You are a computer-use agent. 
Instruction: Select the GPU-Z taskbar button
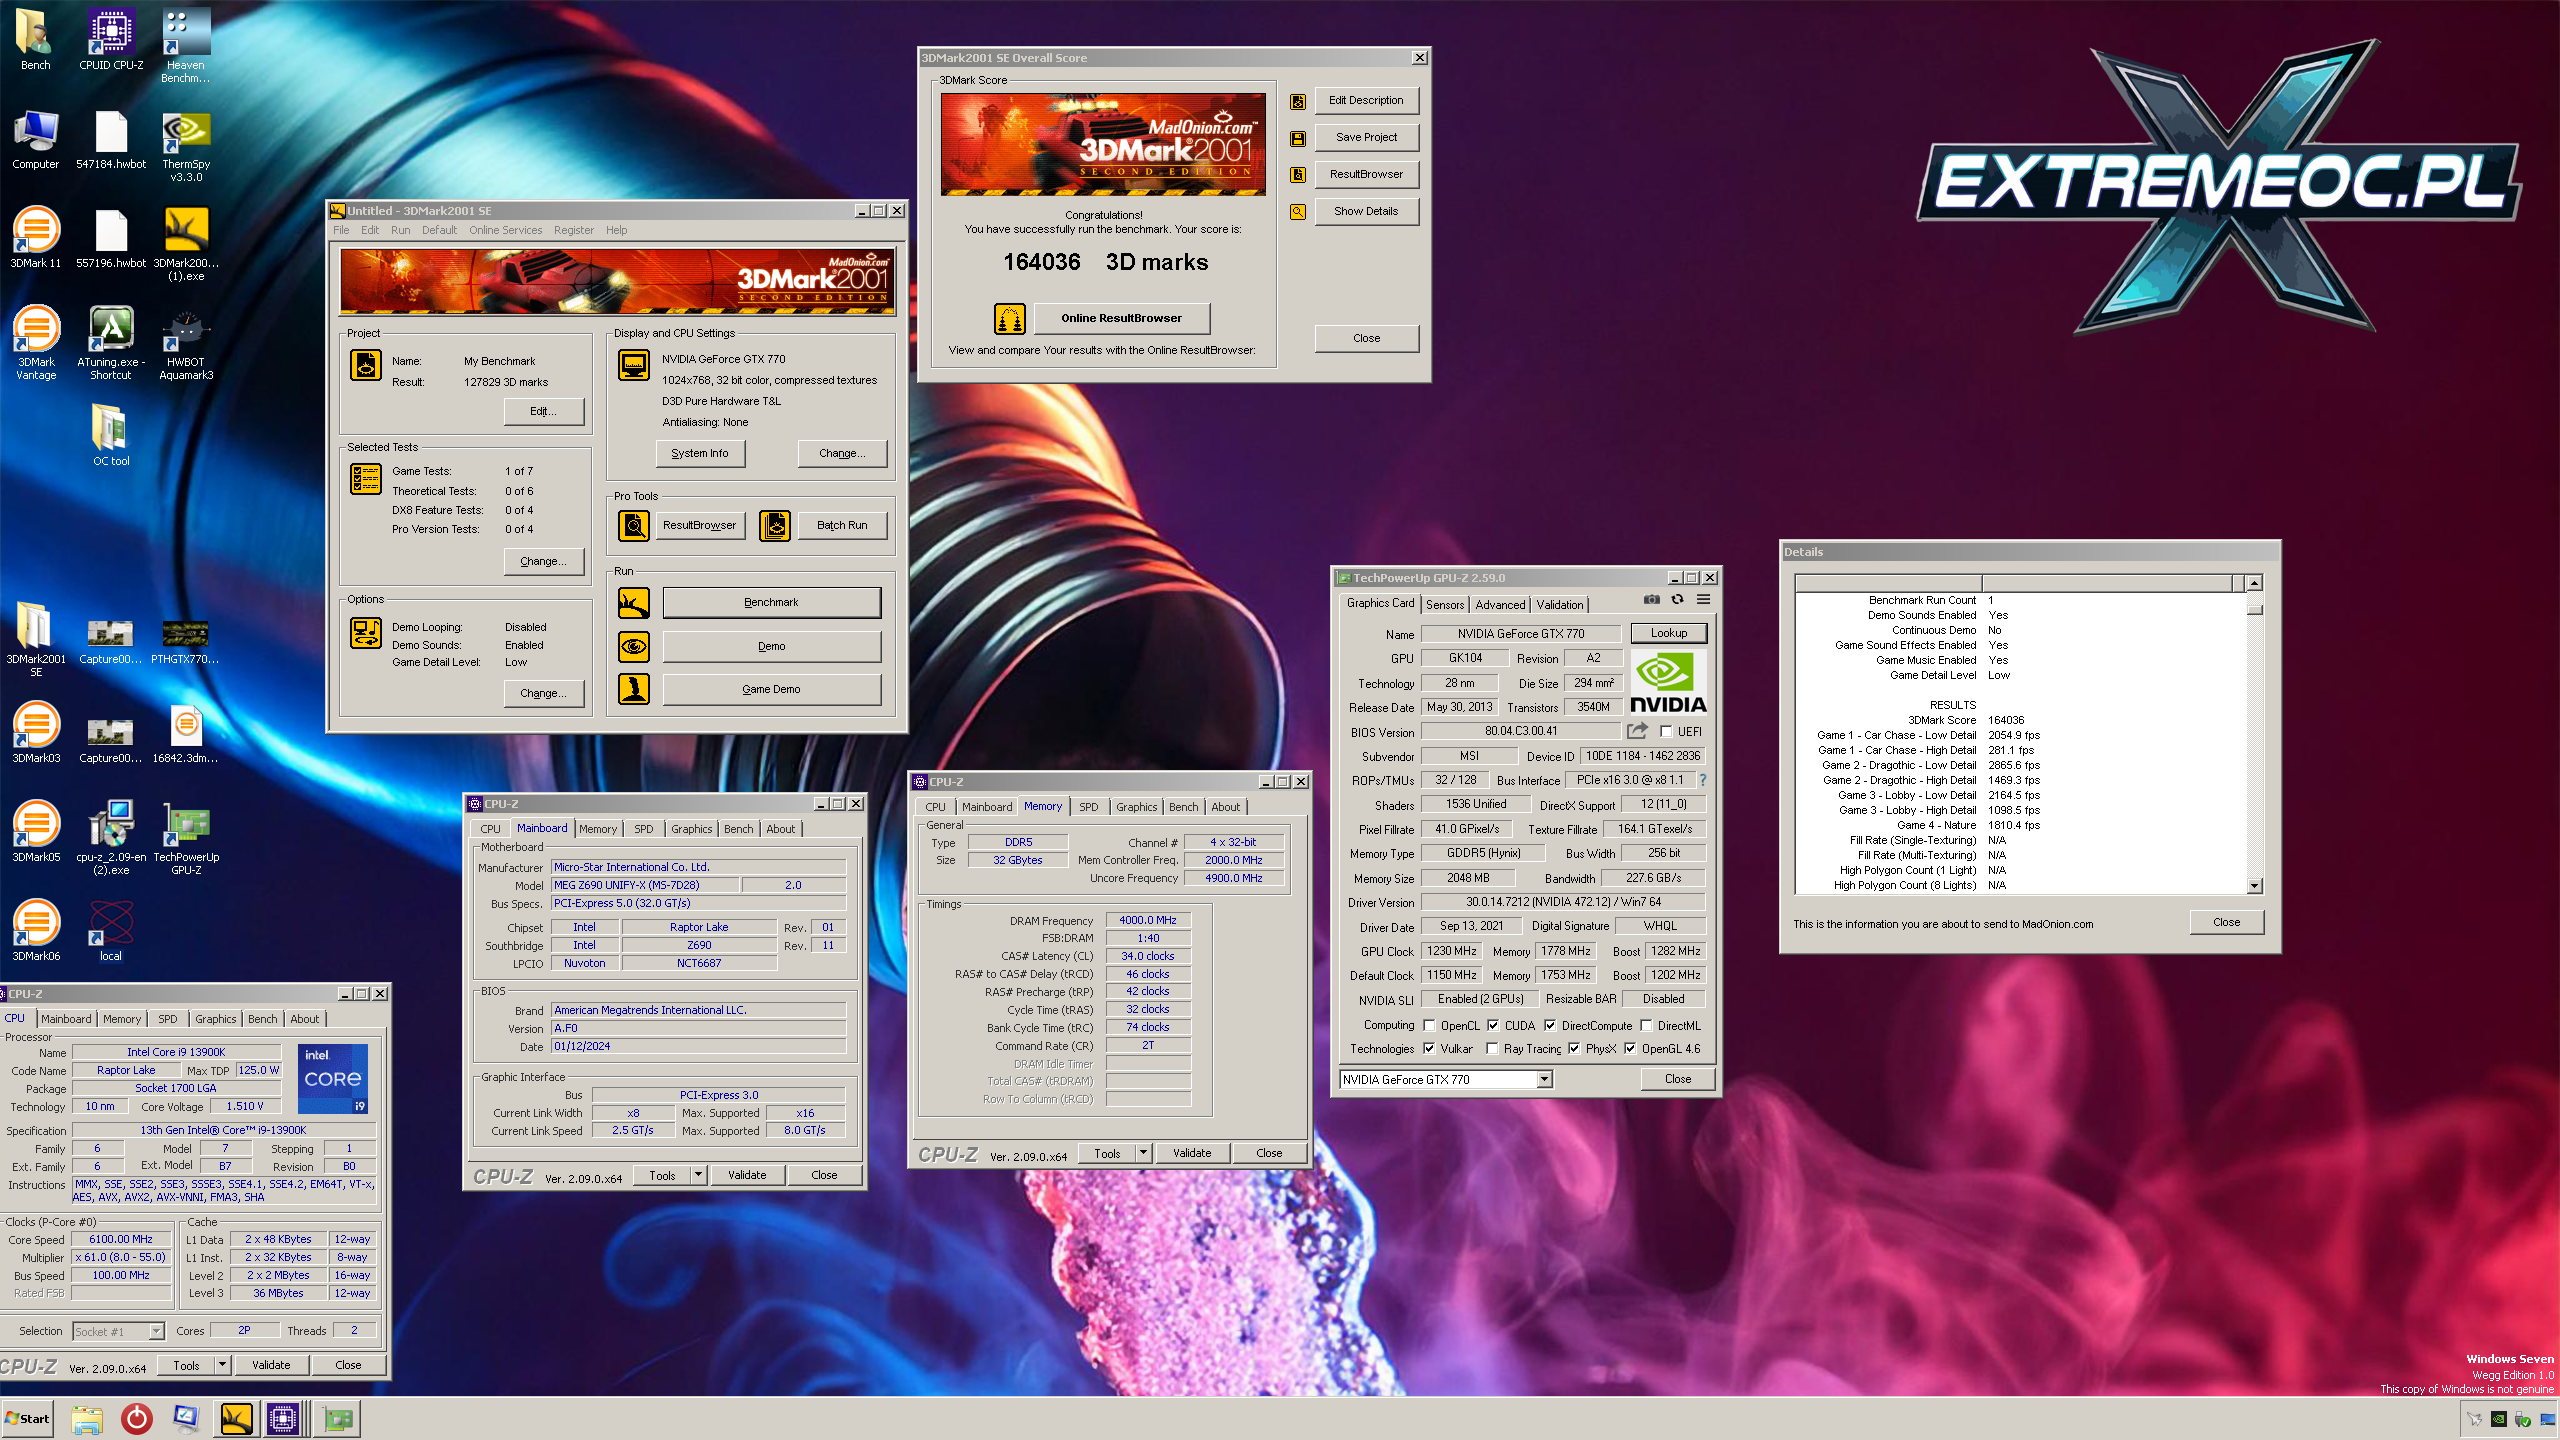[339, 1418]
